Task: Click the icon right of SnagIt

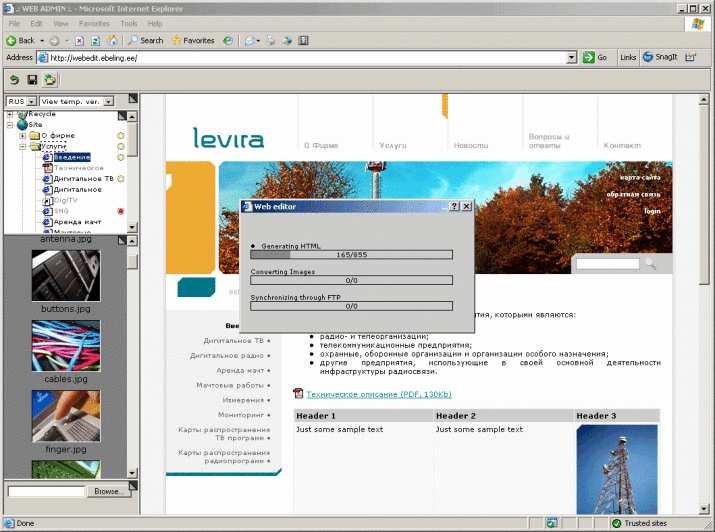Action: [691, 57]
